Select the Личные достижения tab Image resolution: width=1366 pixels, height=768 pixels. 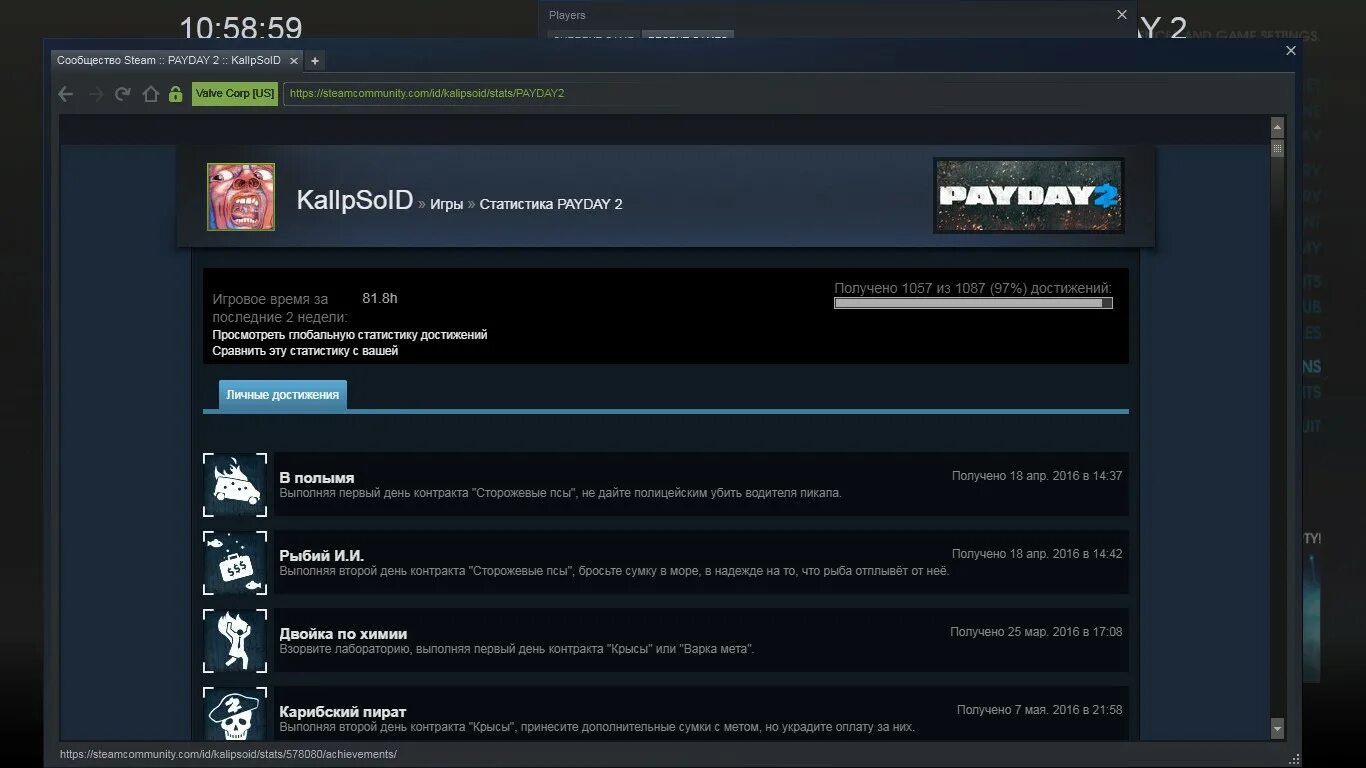283,395
